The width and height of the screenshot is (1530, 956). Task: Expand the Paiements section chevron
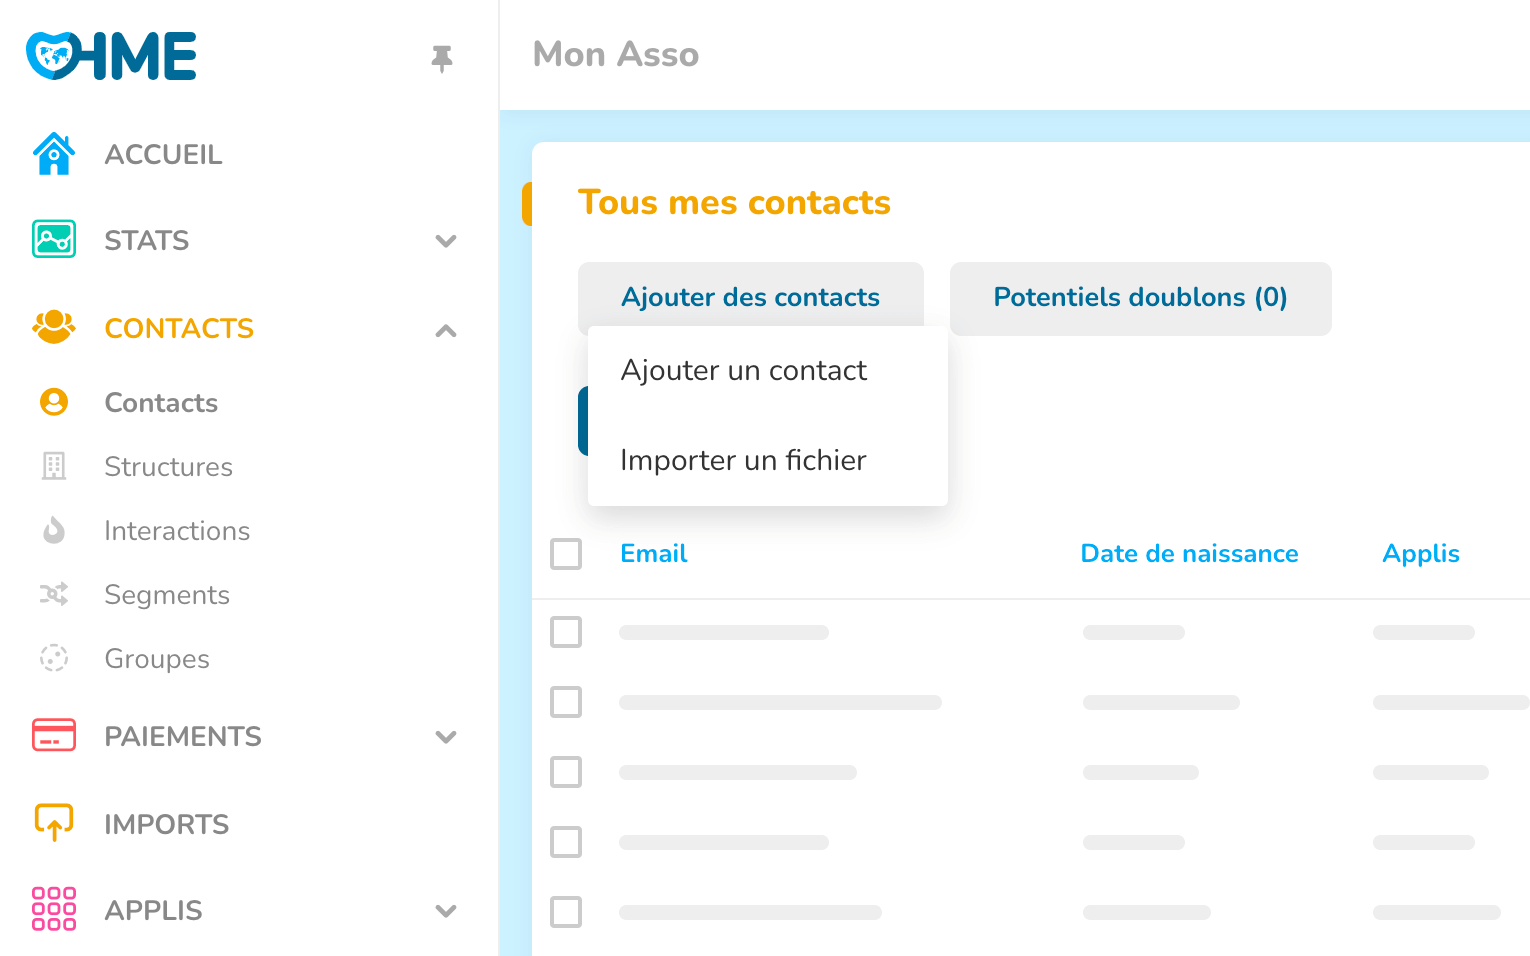coord(446,737)
